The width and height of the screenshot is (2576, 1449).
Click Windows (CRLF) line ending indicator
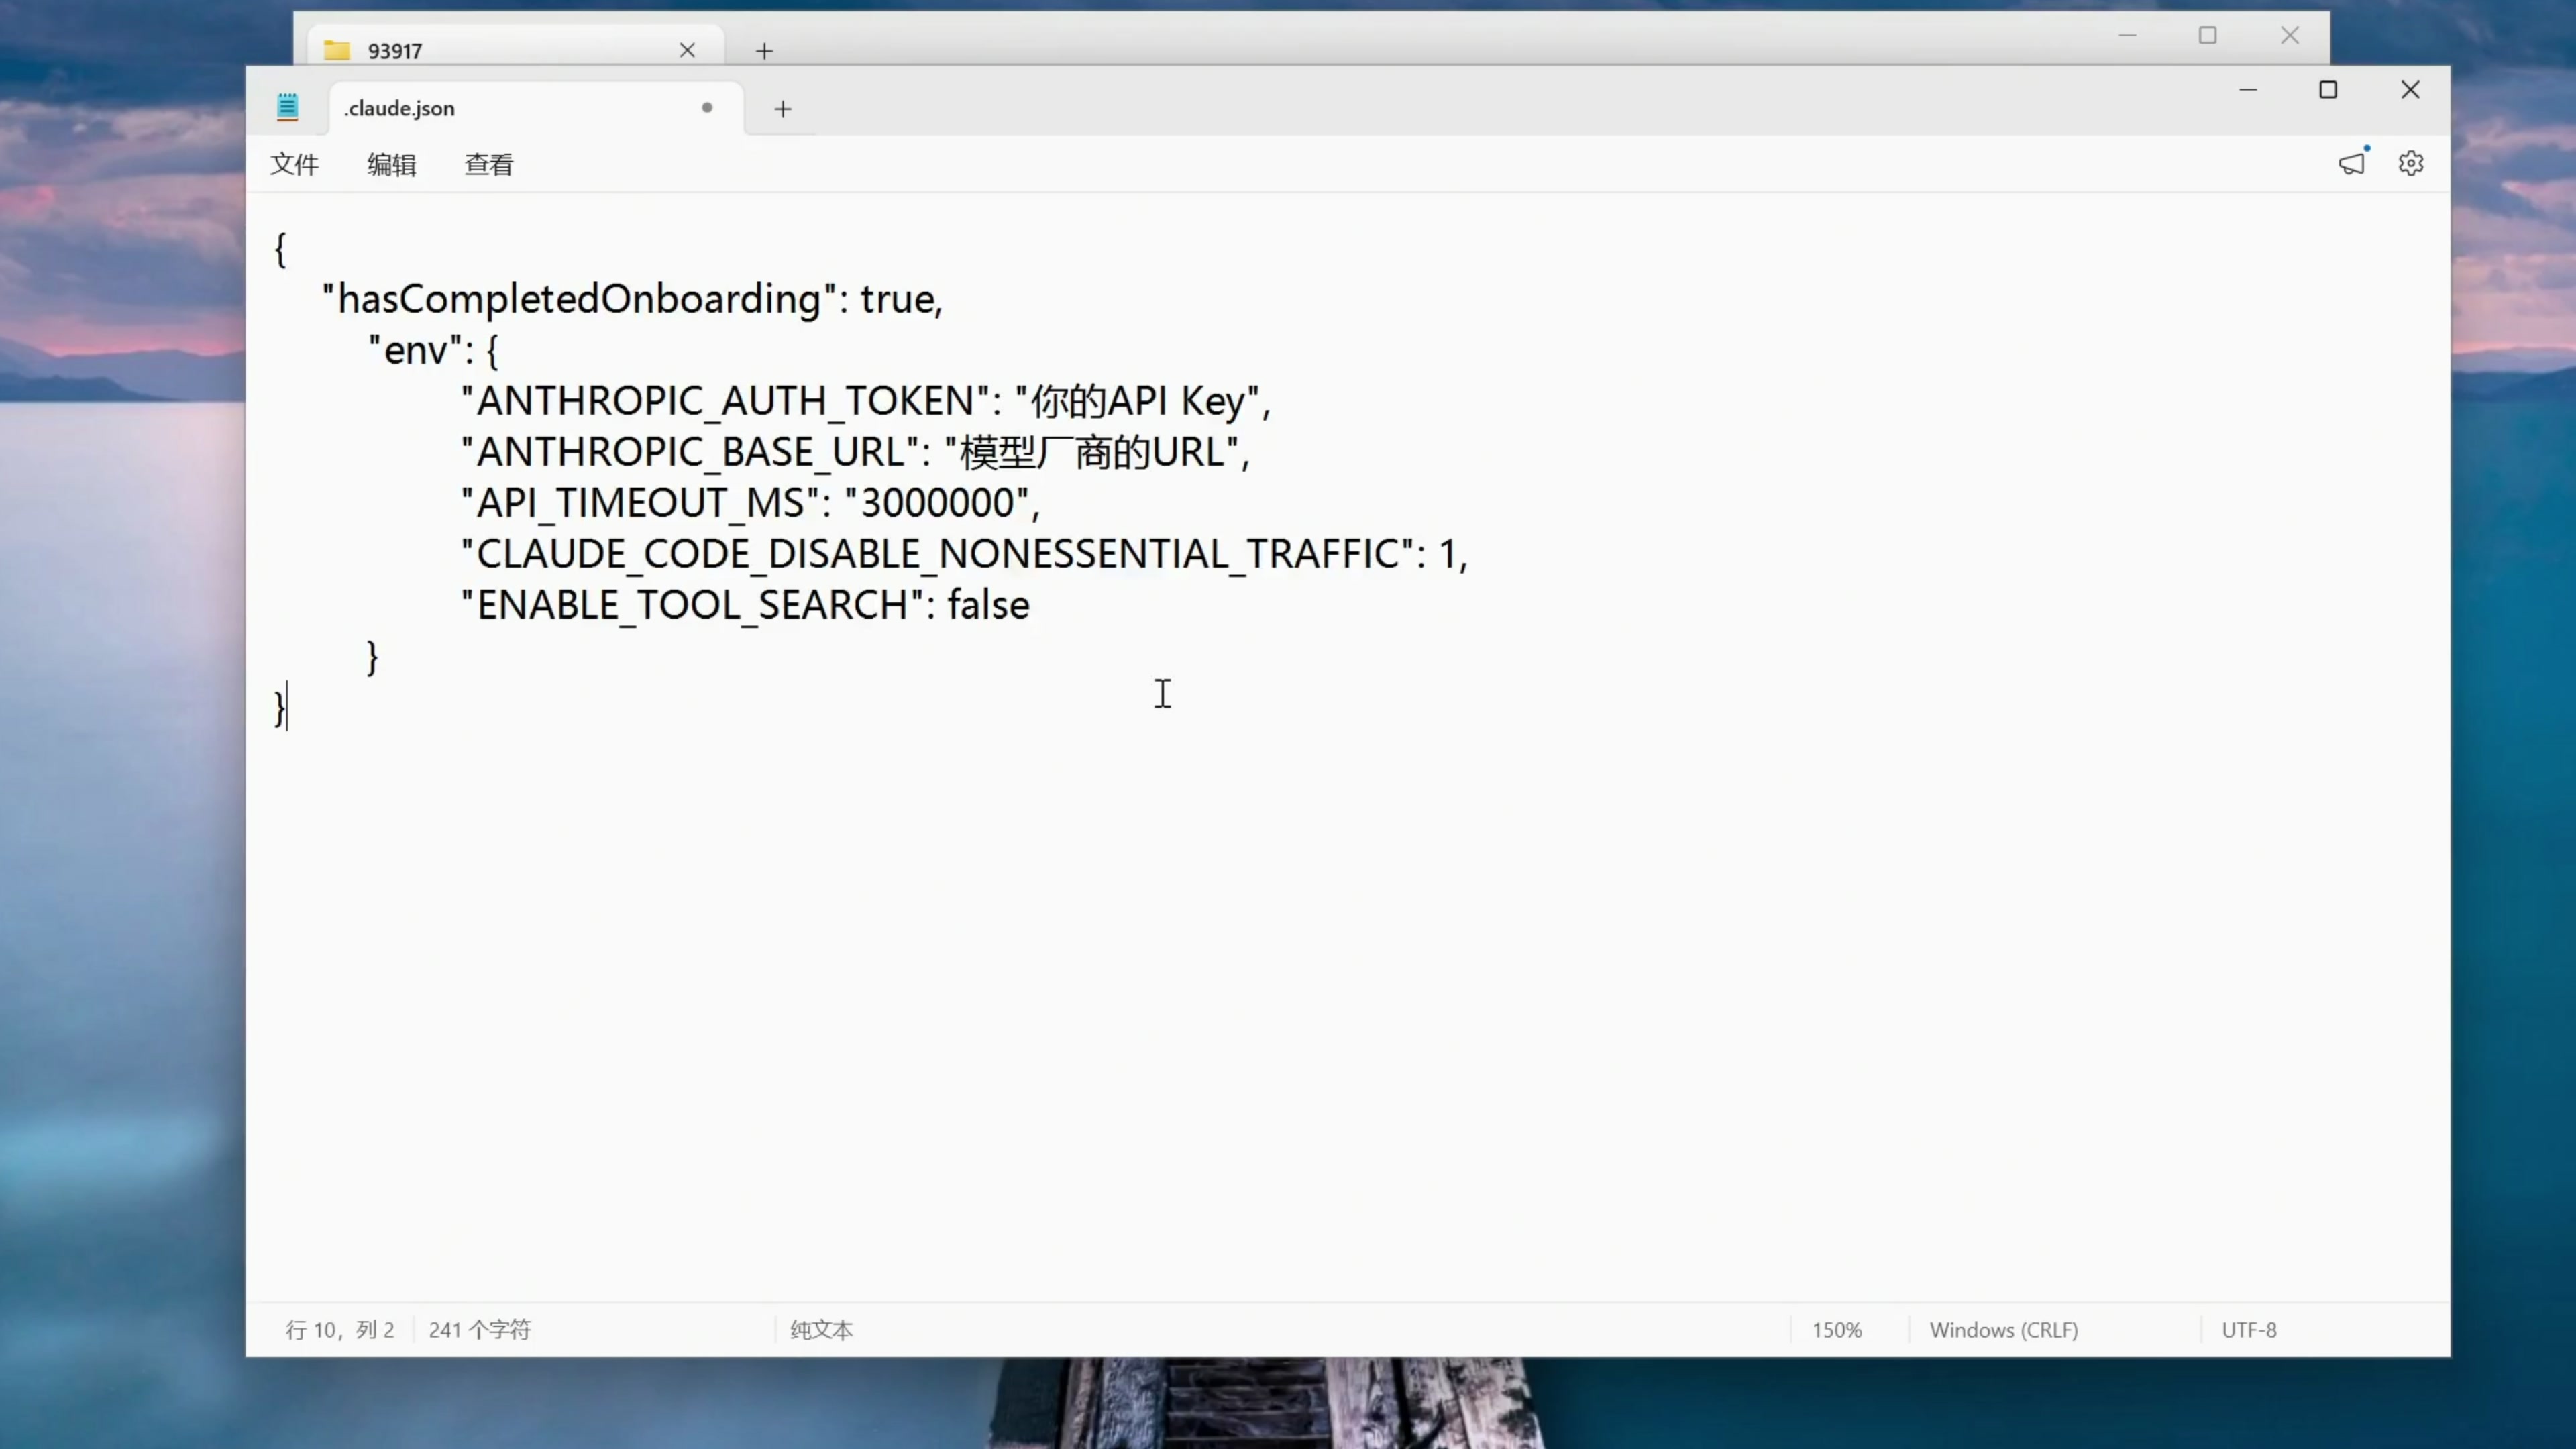pos(2003,1330)
